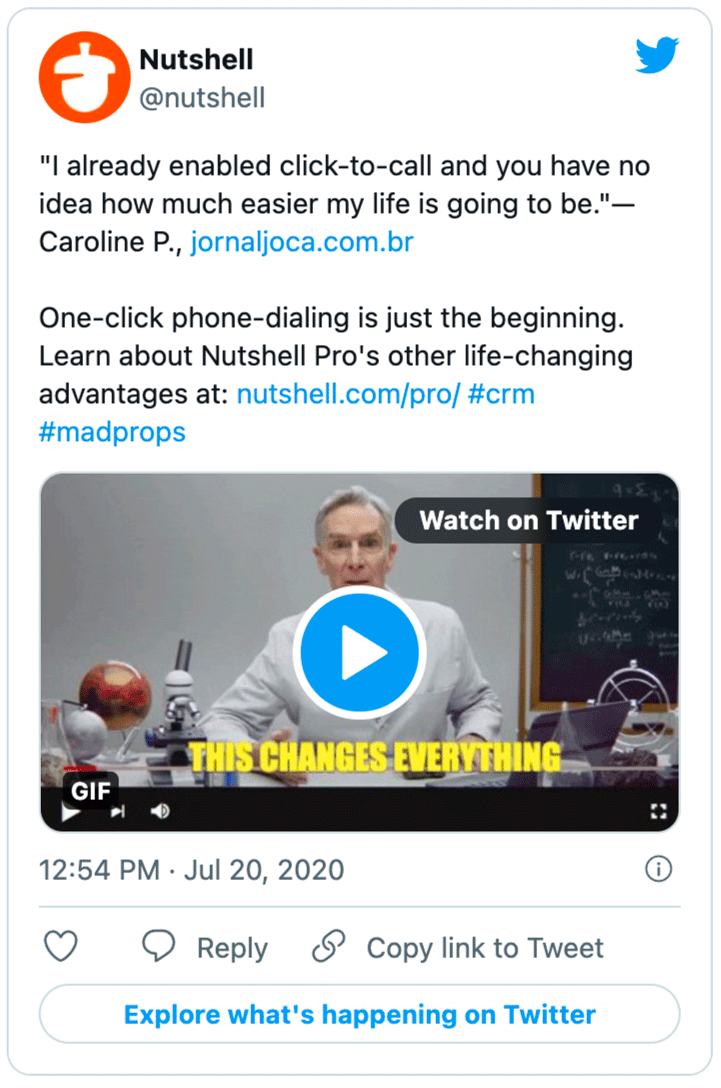Click the Twitter bird icon

click(657, 57)
